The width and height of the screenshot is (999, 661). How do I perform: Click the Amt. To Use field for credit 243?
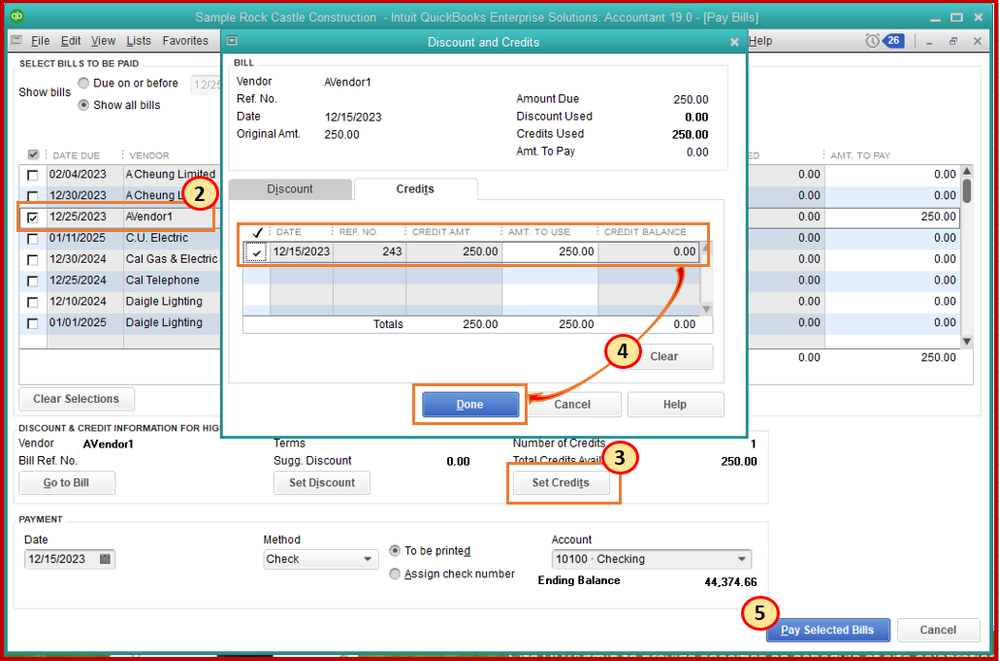click(x=549, y=252)
